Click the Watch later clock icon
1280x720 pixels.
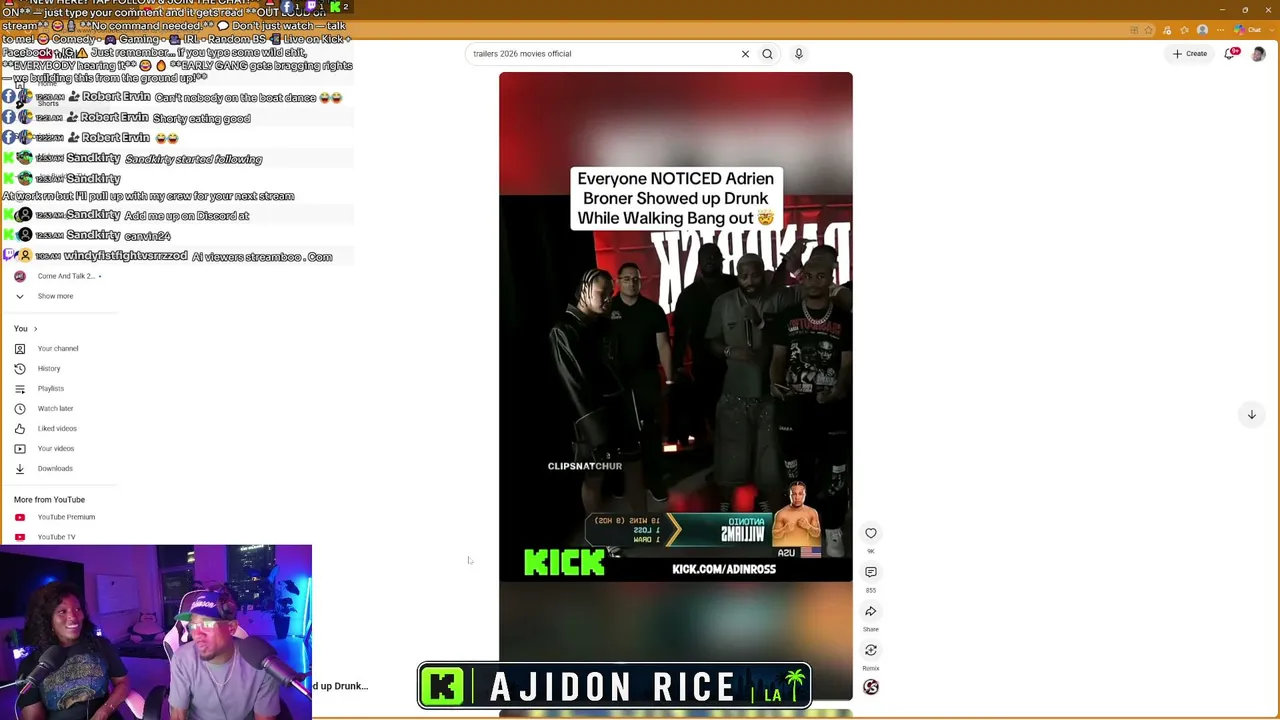click(x=20, y=409)
